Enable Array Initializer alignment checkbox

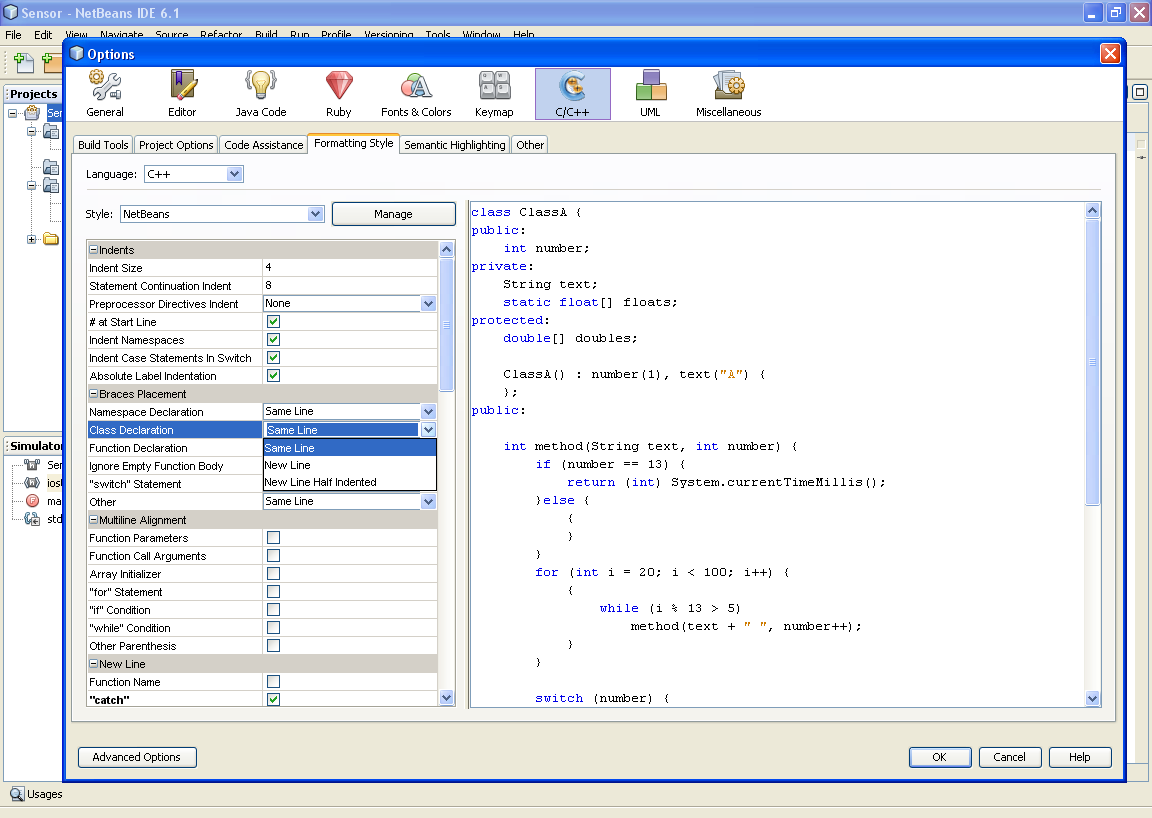(x=273, y=574)
